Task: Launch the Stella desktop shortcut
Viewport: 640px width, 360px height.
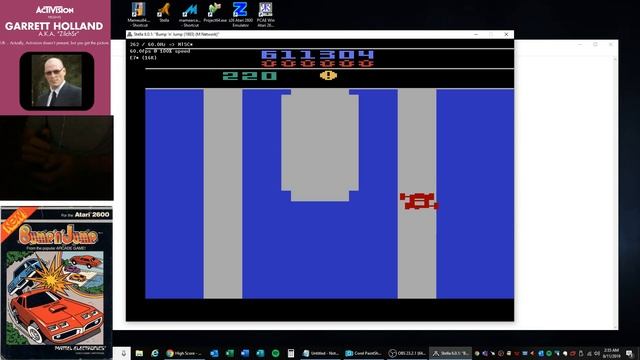Action: pos(164,13)
